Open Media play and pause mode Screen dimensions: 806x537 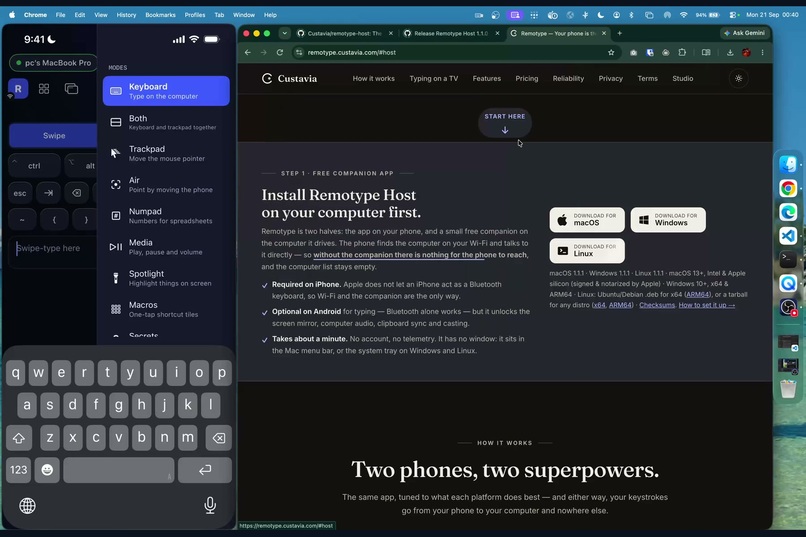point(166,247)
